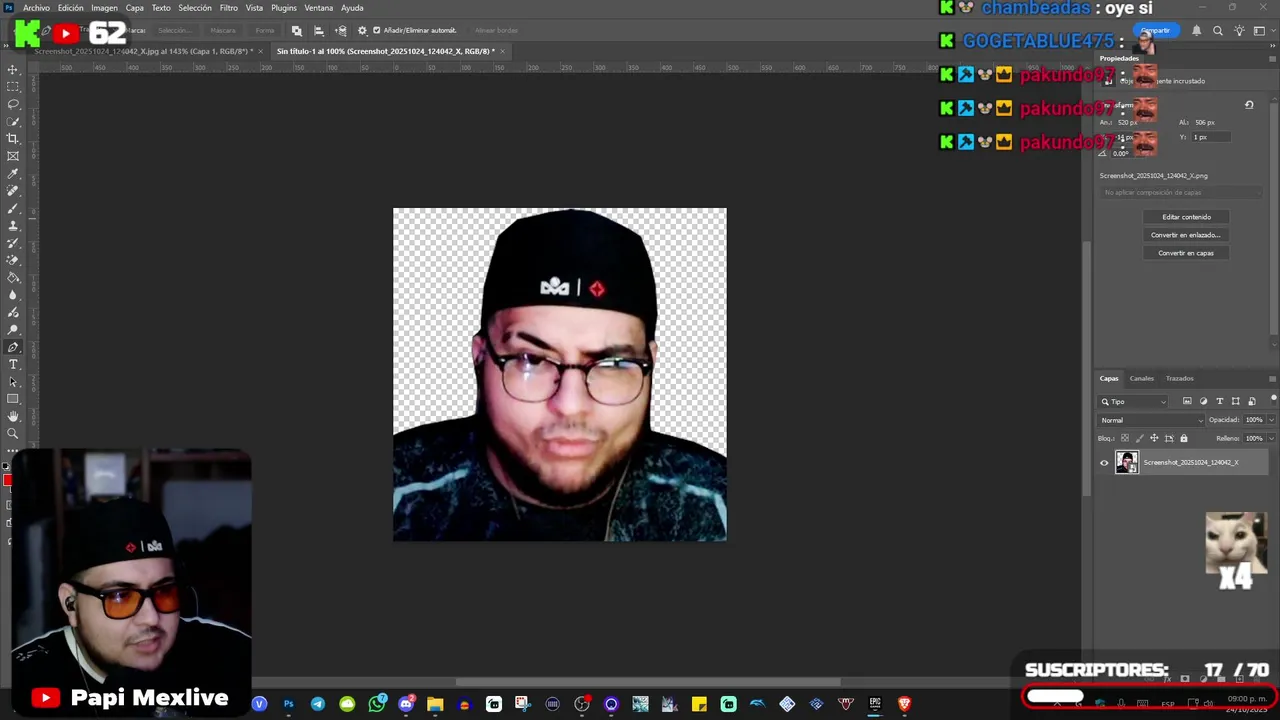Filter layers by adjustment layers icon
Screen dimensions: 1280x720
click(x=1203, y=401)
